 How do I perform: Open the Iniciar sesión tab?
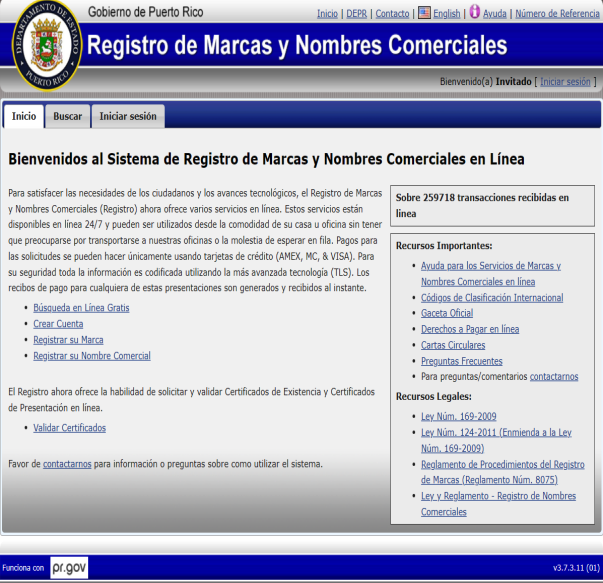(128, 116)
